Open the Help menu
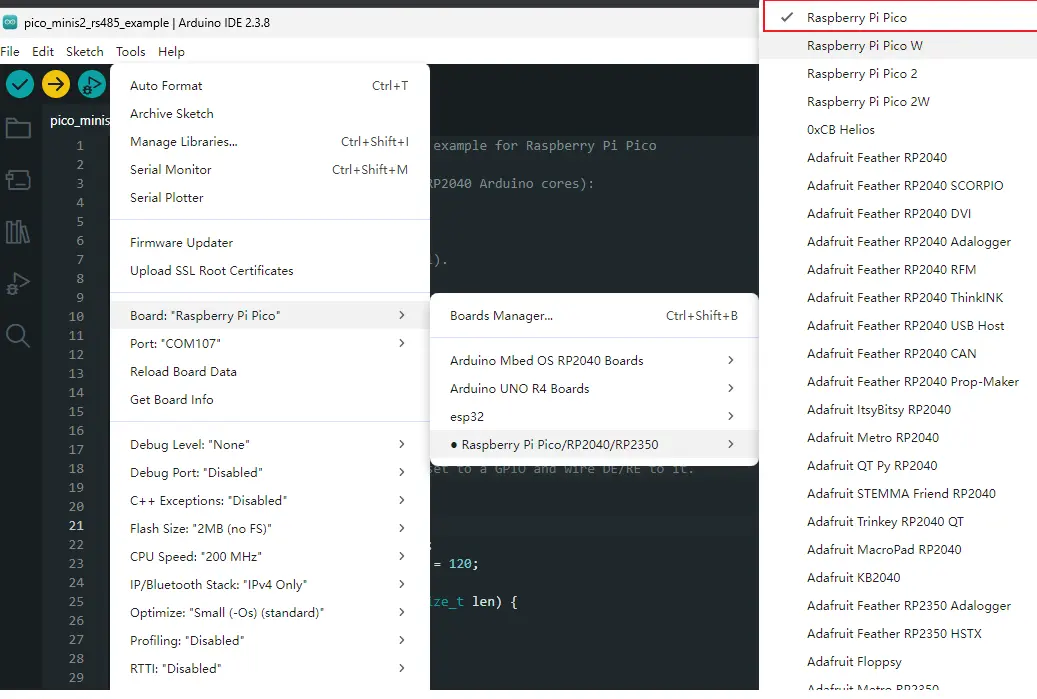The width and height of the screenshot is (1037, 699). pos(171,52)
